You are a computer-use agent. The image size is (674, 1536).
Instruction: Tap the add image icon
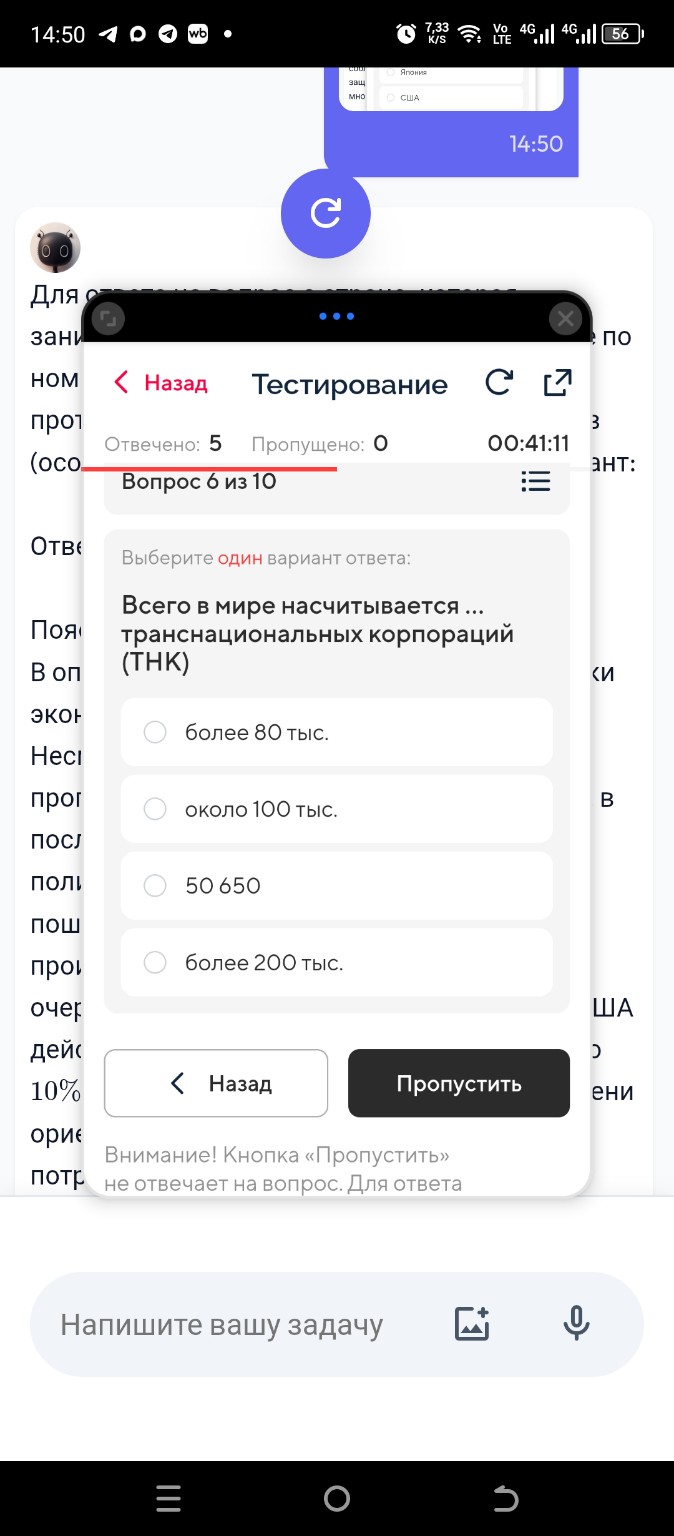click(471, 1322)
